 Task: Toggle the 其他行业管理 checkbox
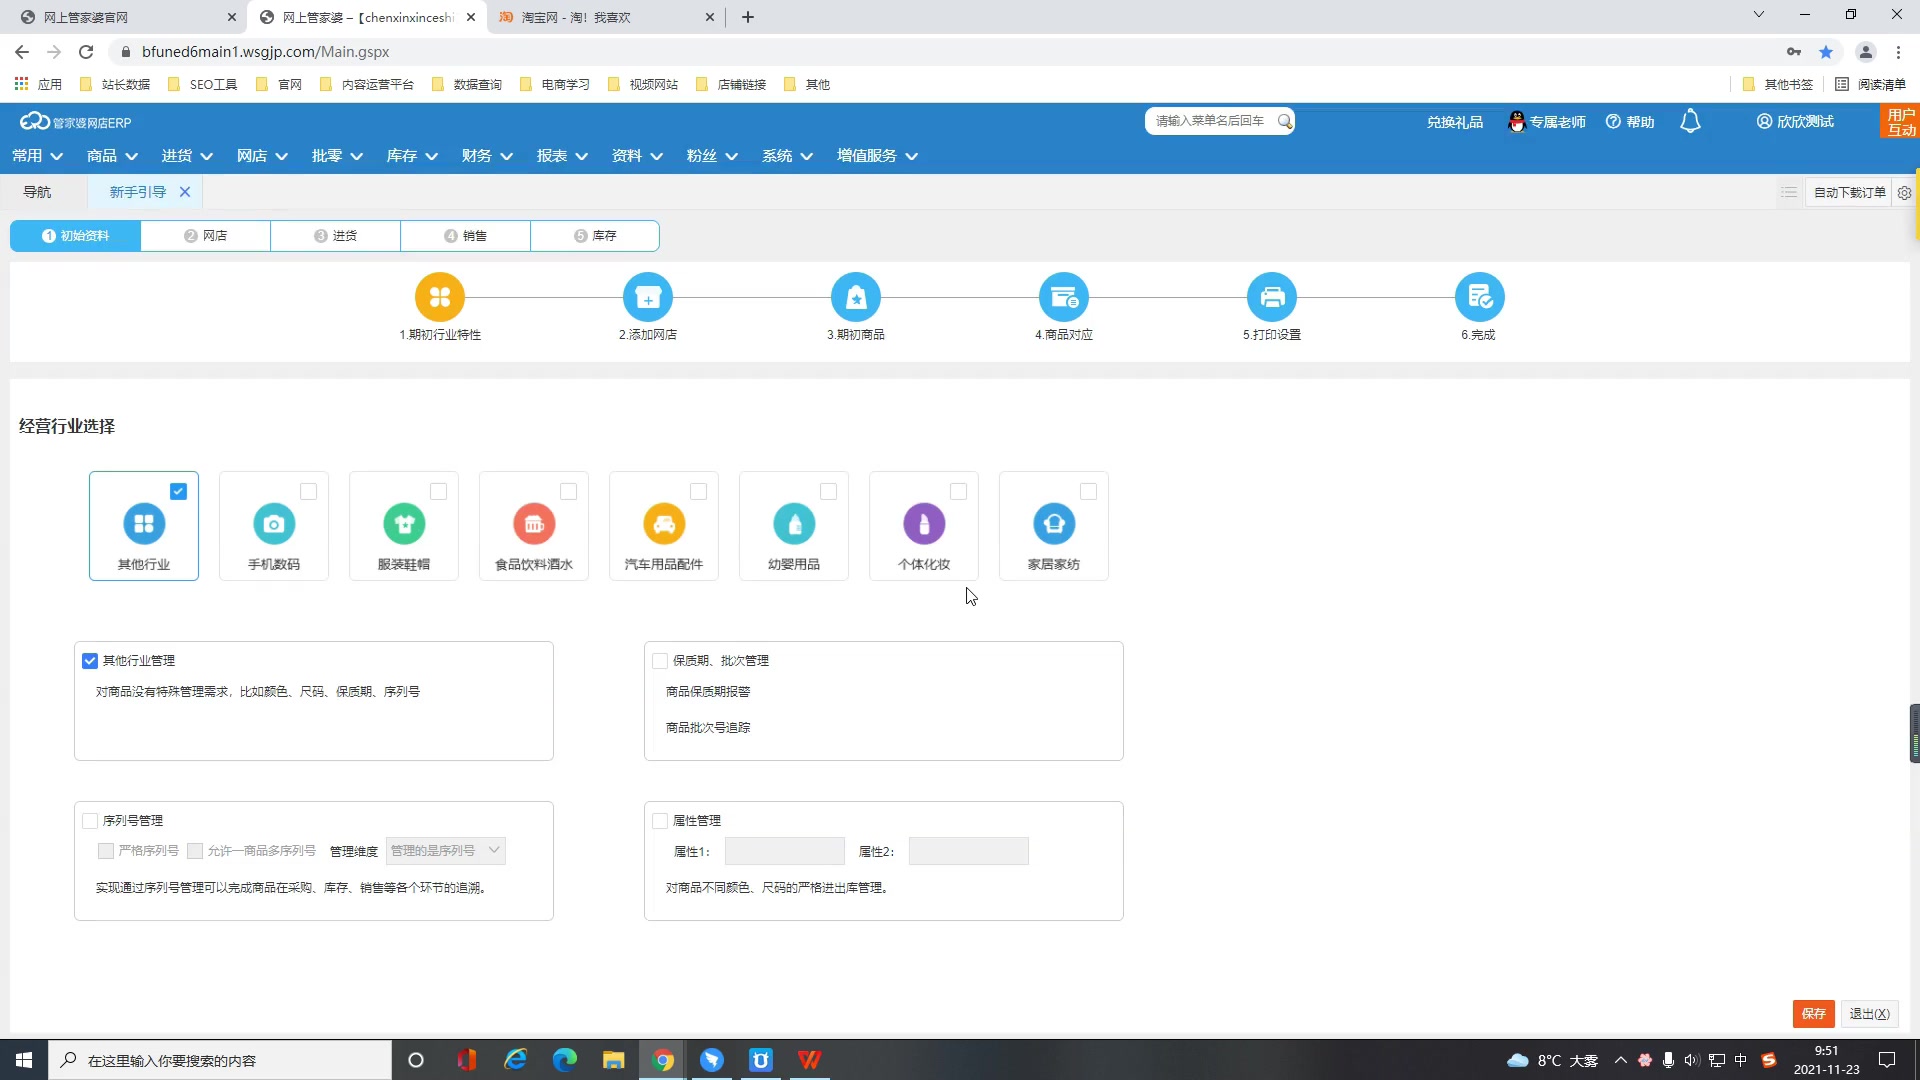click(x=90, y=661)
